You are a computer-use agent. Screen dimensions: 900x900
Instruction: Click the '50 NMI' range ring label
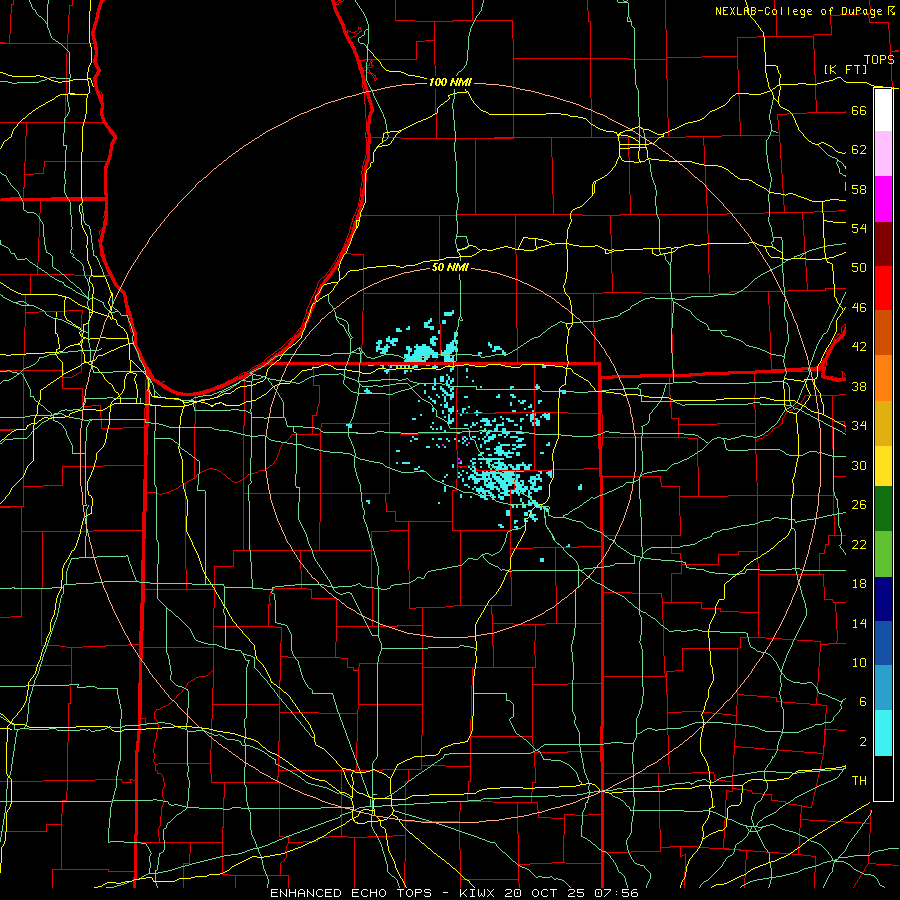pyautogui.click(x=450, y=267)
